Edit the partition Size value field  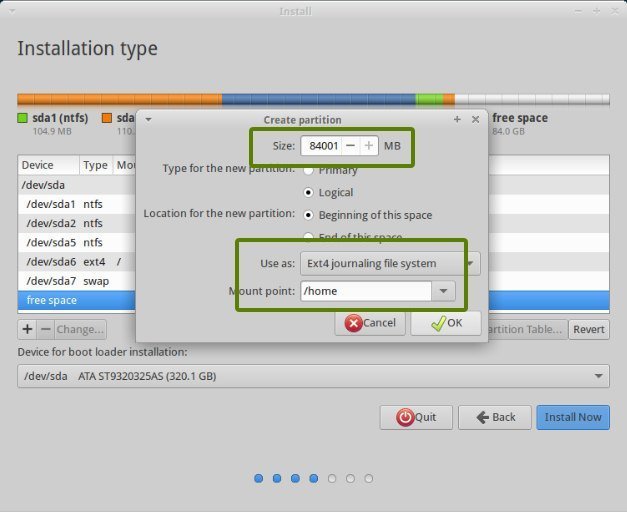pos(322,146)
